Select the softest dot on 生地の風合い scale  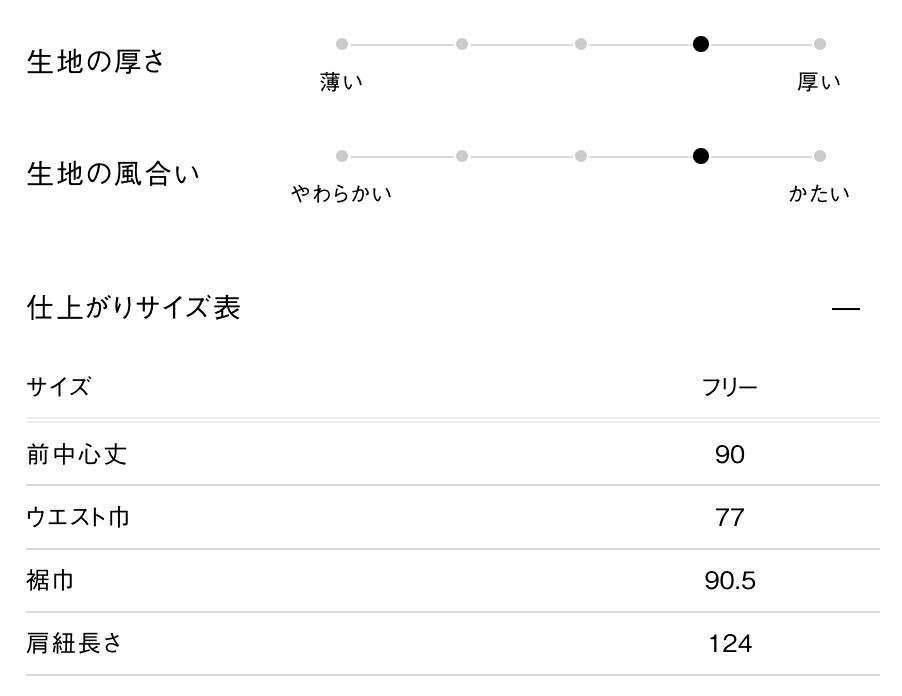click(342, 156)
